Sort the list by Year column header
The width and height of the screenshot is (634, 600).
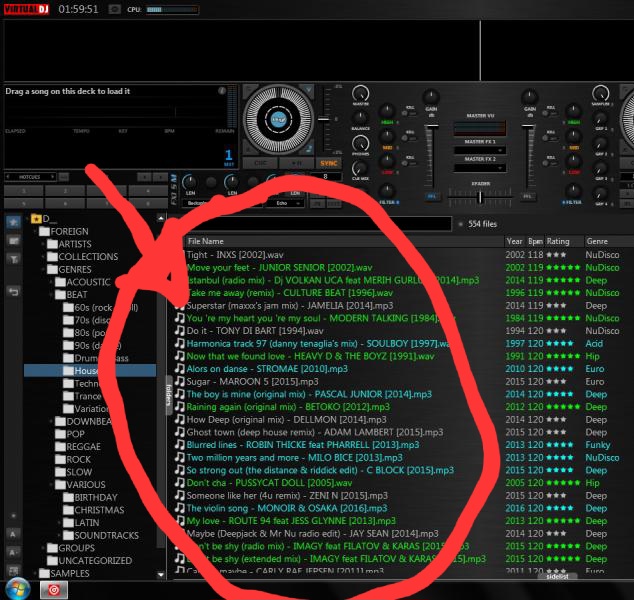click(x=514, y=241)
